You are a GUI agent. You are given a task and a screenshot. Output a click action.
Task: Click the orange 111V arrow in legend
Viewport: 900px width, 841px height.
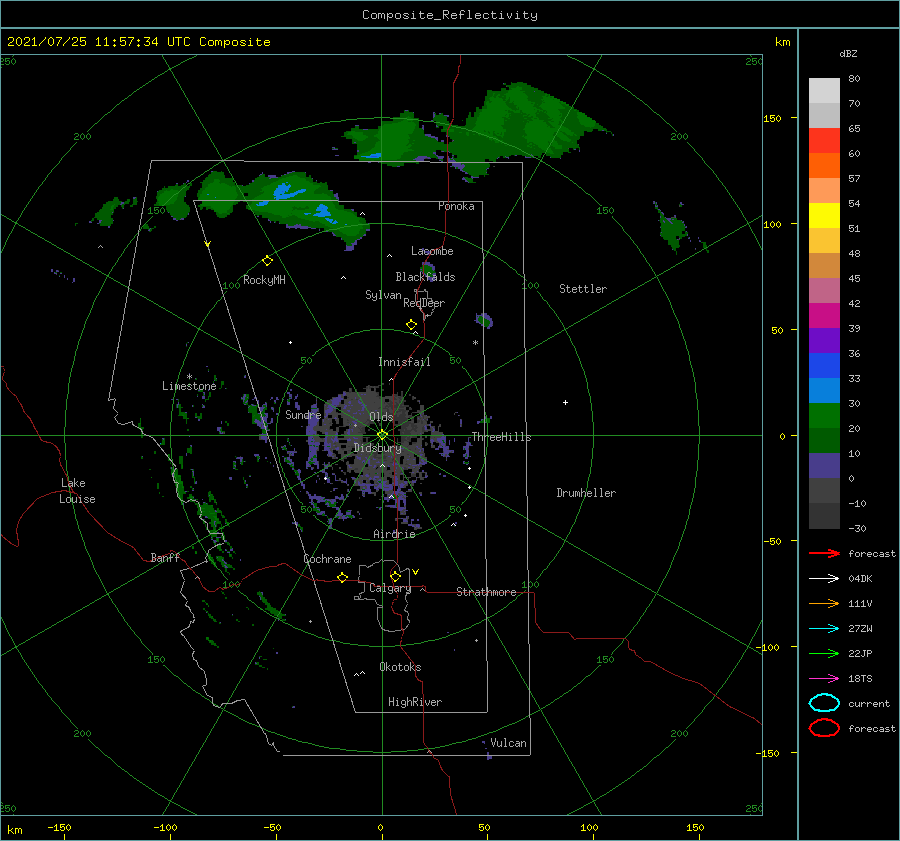coord(824,603)
